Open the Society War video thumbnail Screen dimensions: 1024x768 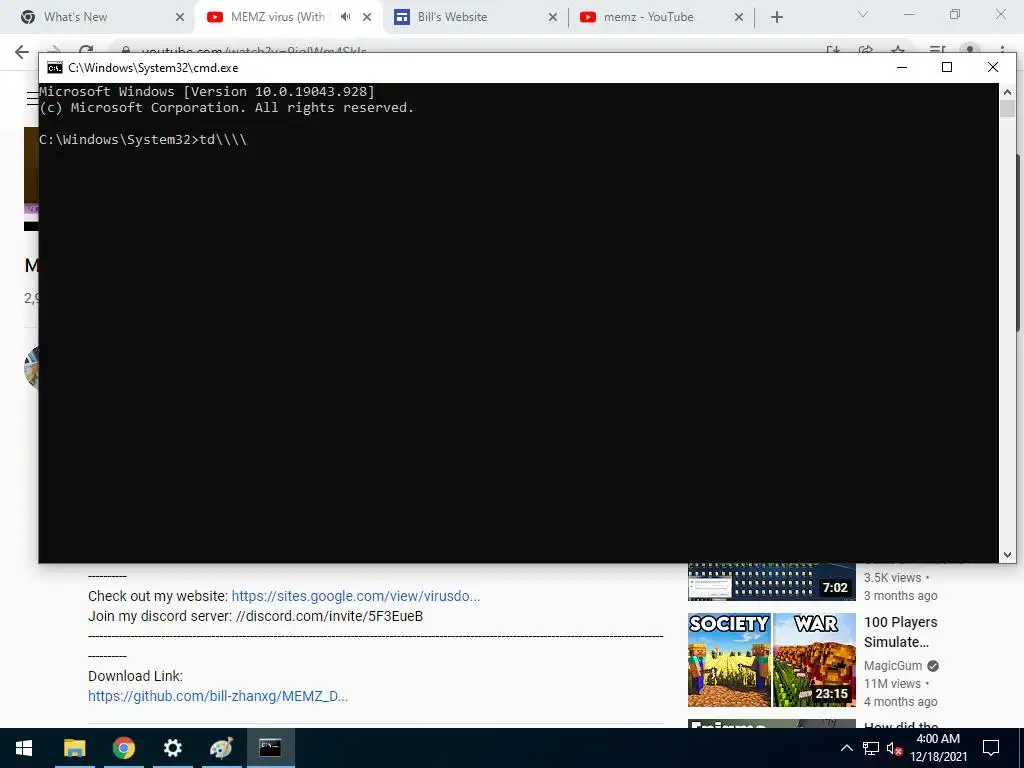point(771,660)
